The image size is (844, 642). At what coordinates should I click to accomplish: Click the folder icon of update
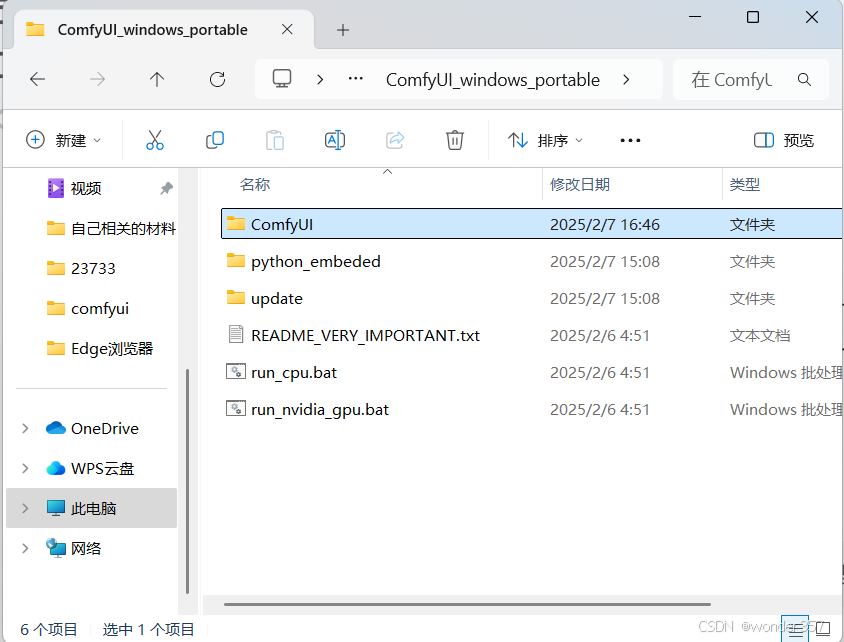coord(235,298)
